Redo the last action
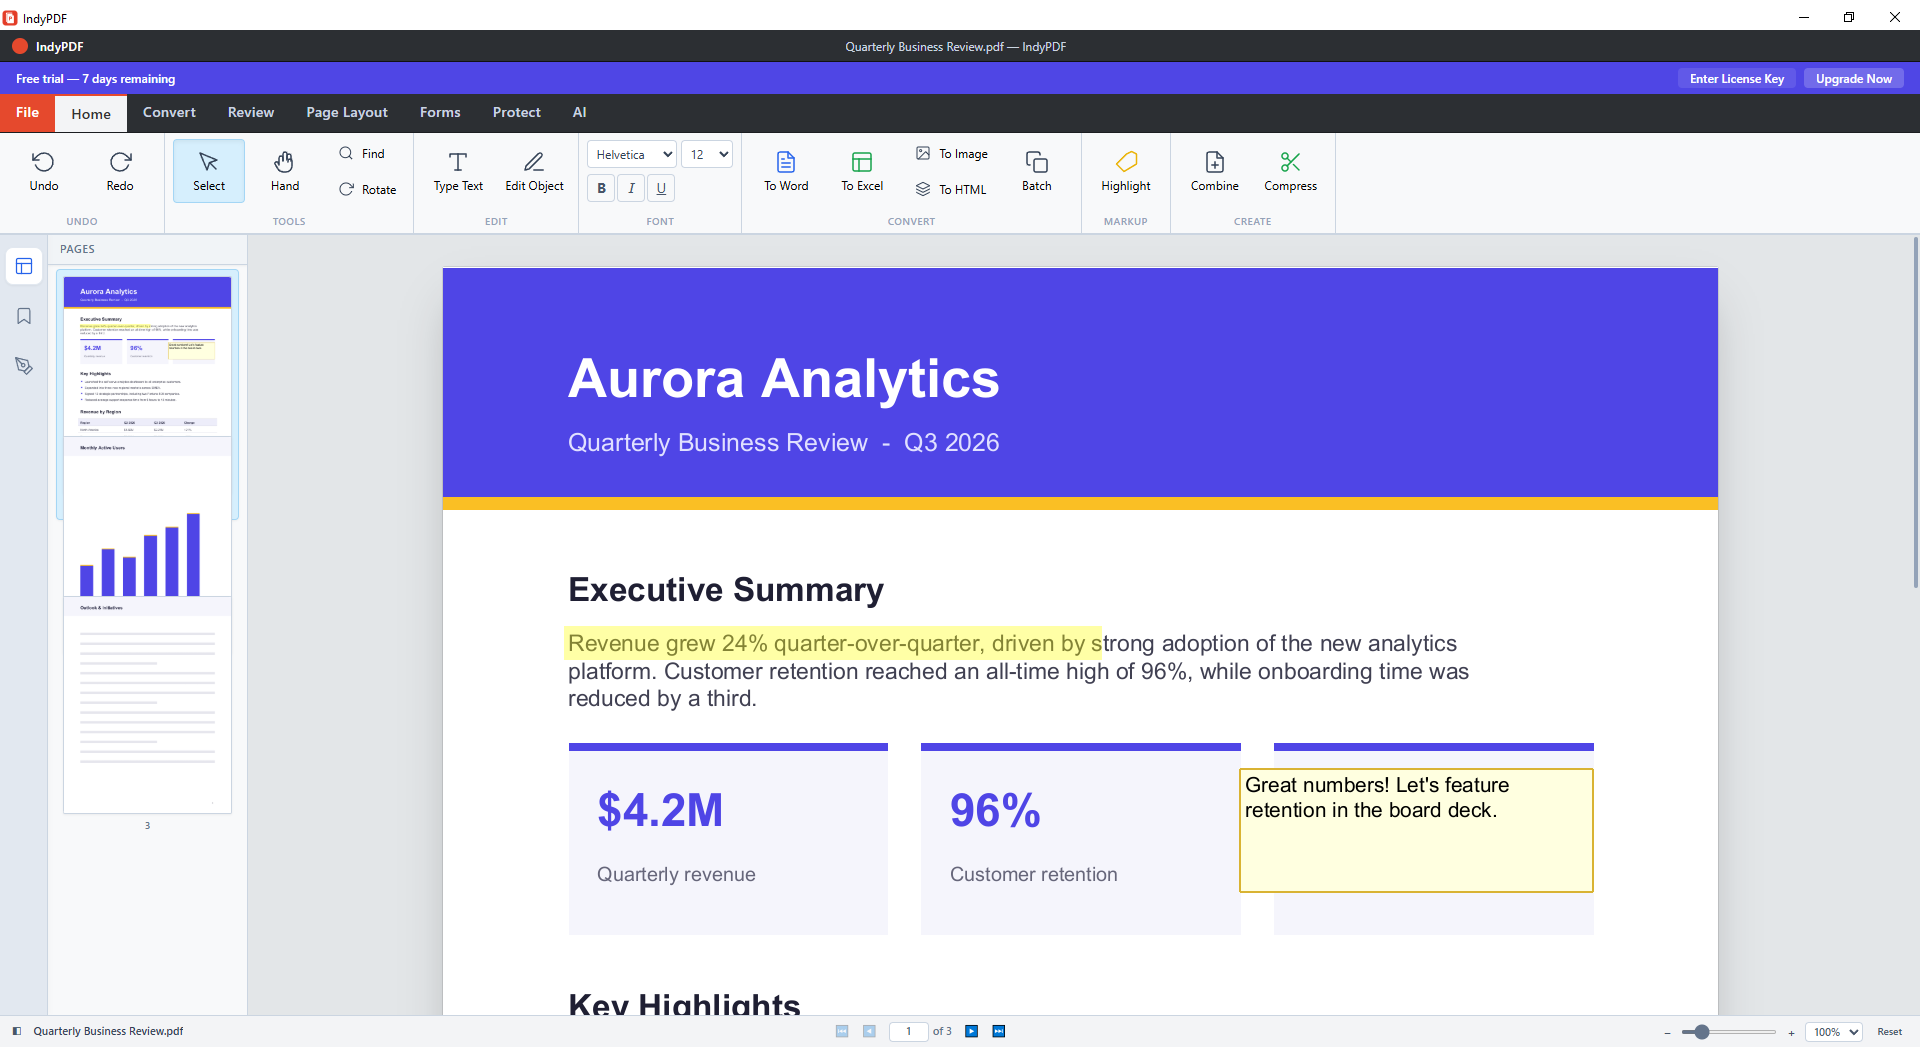The height and width of the screenshot is (1047, 1920). (120, 171)
